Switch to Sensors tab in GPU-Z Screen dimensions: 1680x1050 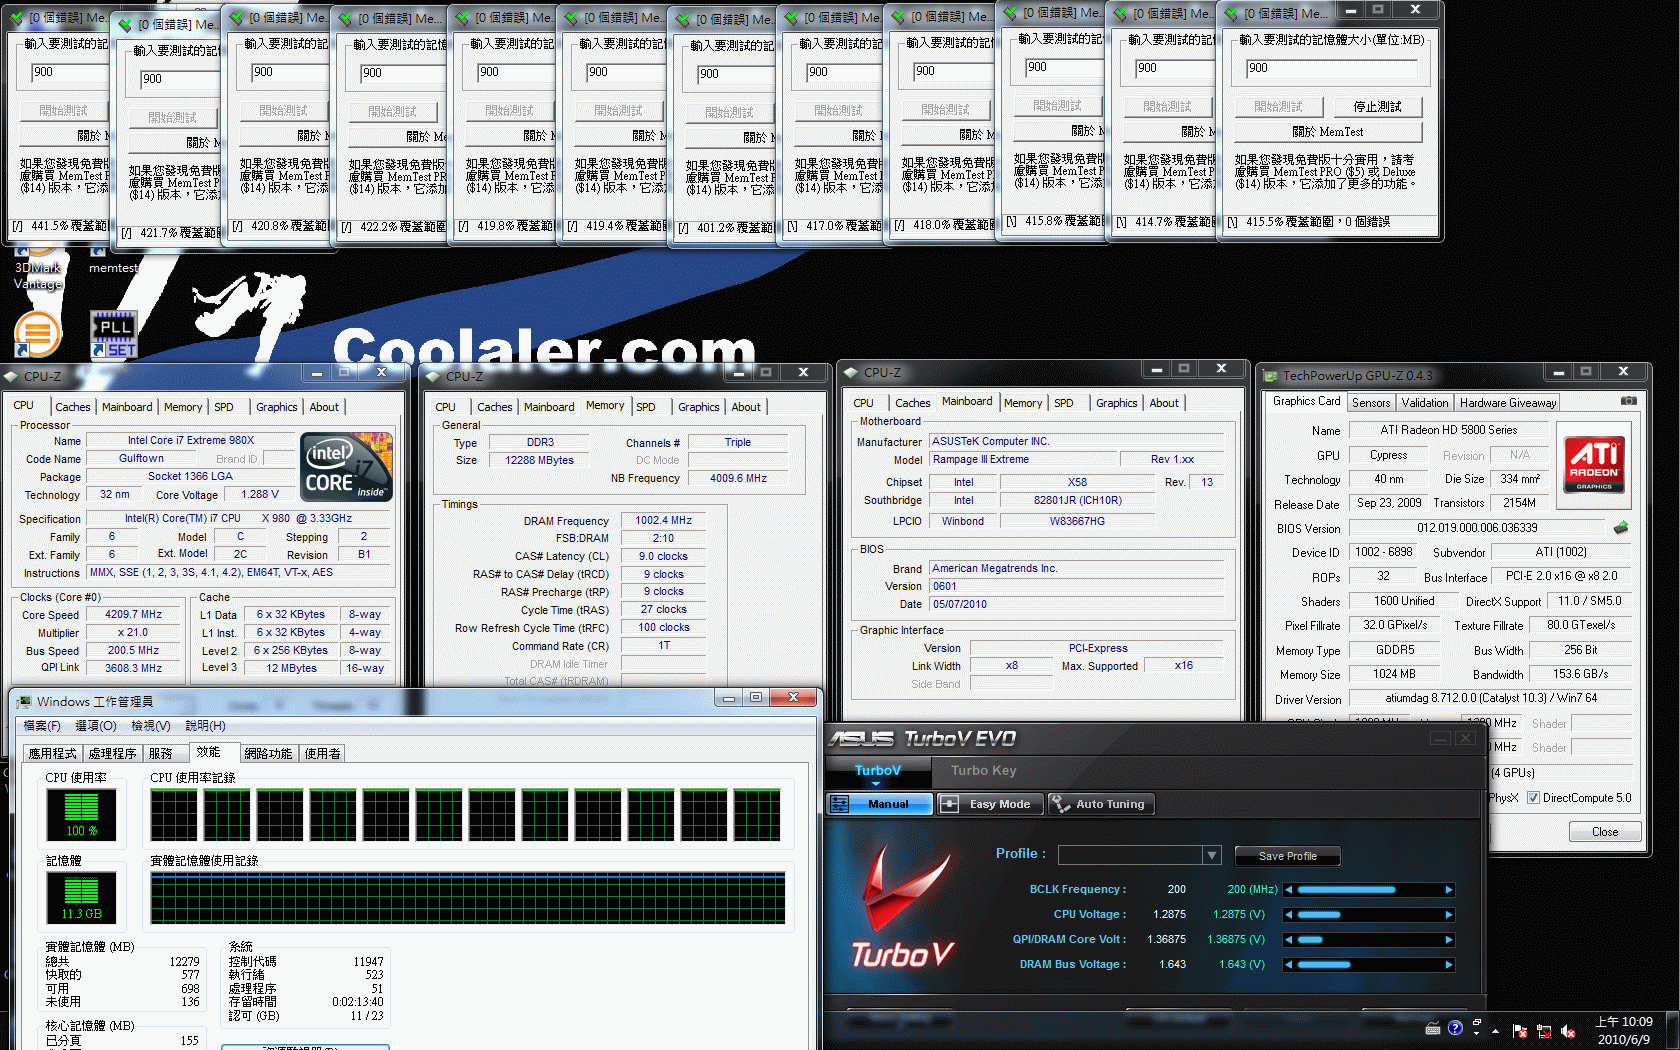coord(1371,403)
